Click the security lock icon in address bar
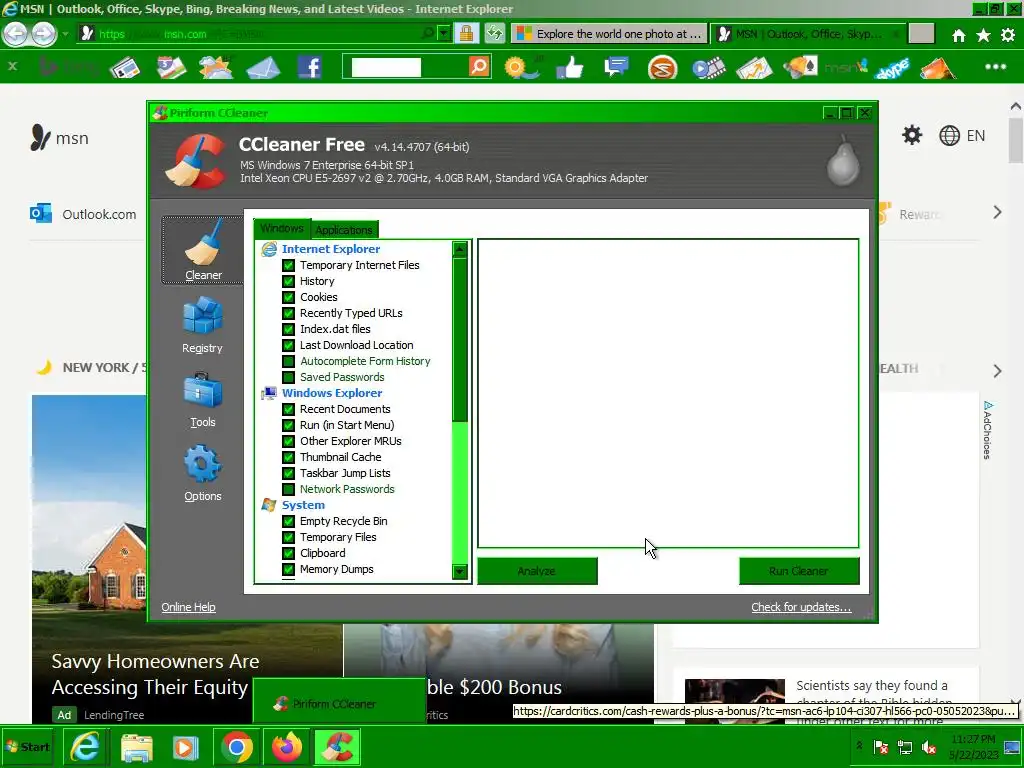Screen dimensions: 1024x768 tap(466, 33)
